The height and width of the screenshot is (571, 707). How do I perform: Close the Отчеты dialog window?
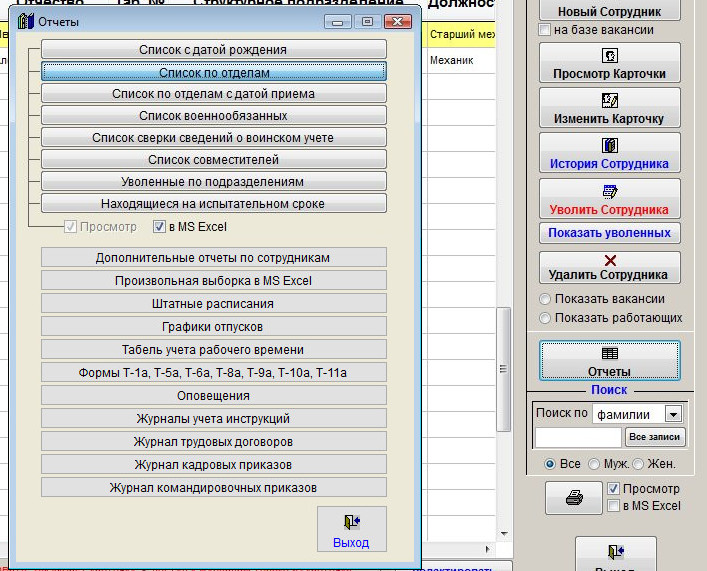[398, 21]
